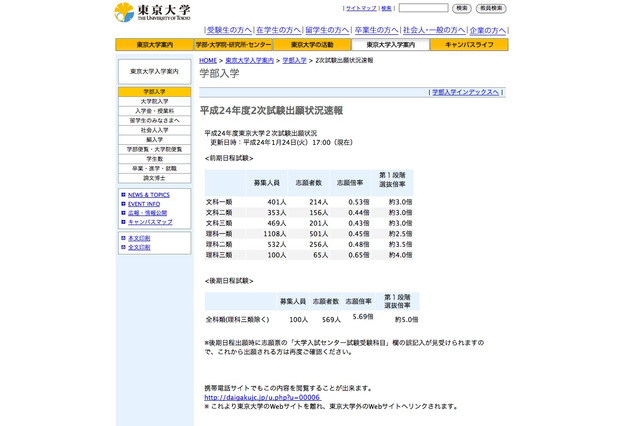Click the 全文印刷 print link

coord(139,247)
